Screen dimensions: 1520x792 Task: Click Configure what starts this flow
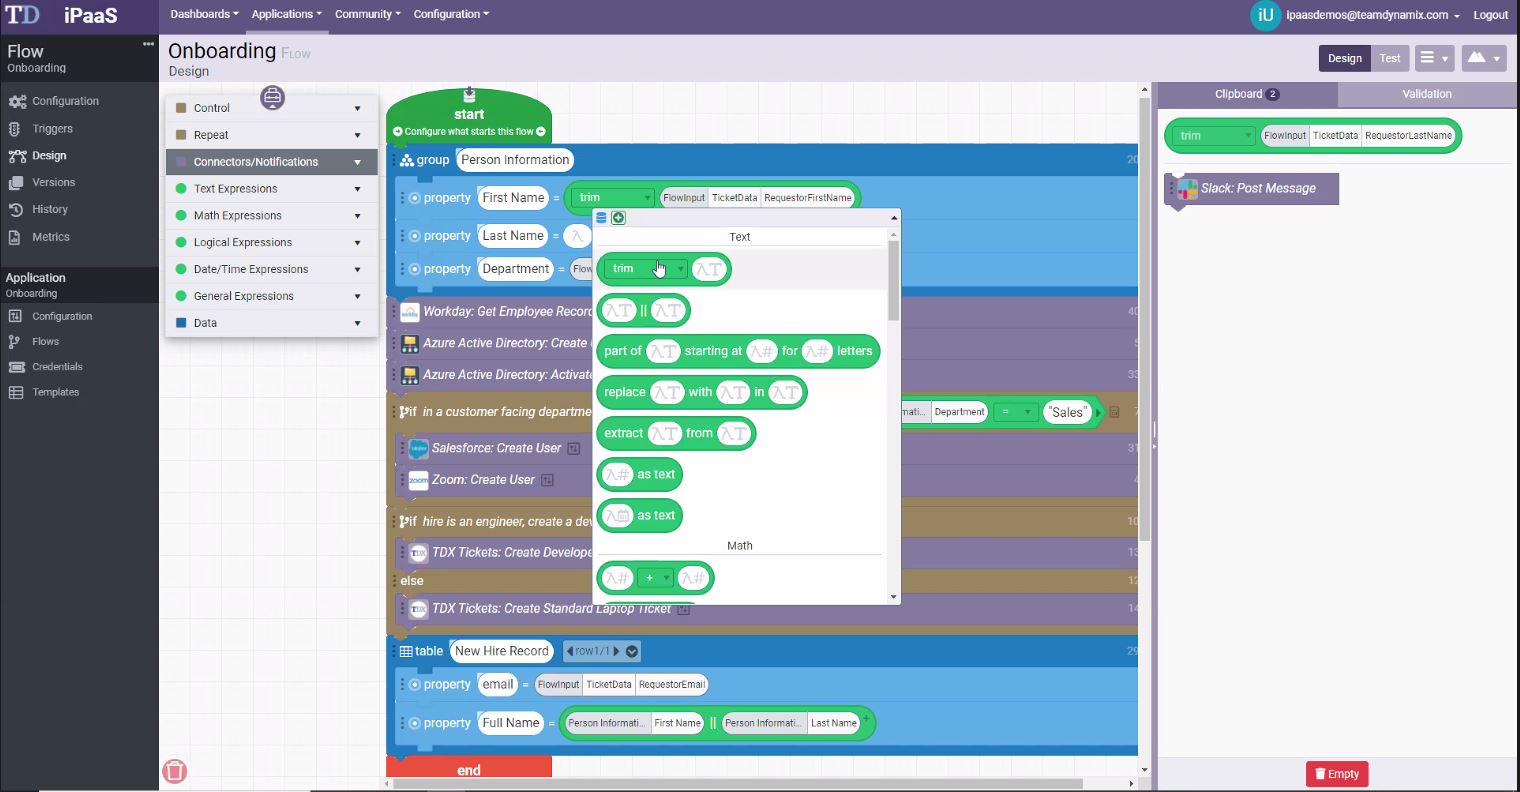tap(469, 132)
